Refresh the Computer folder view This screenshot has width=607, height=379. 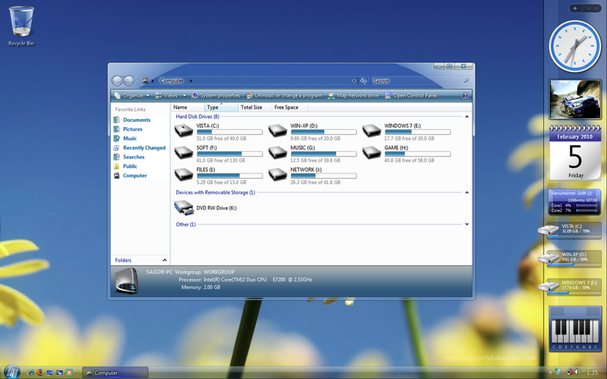click(363, 81)
